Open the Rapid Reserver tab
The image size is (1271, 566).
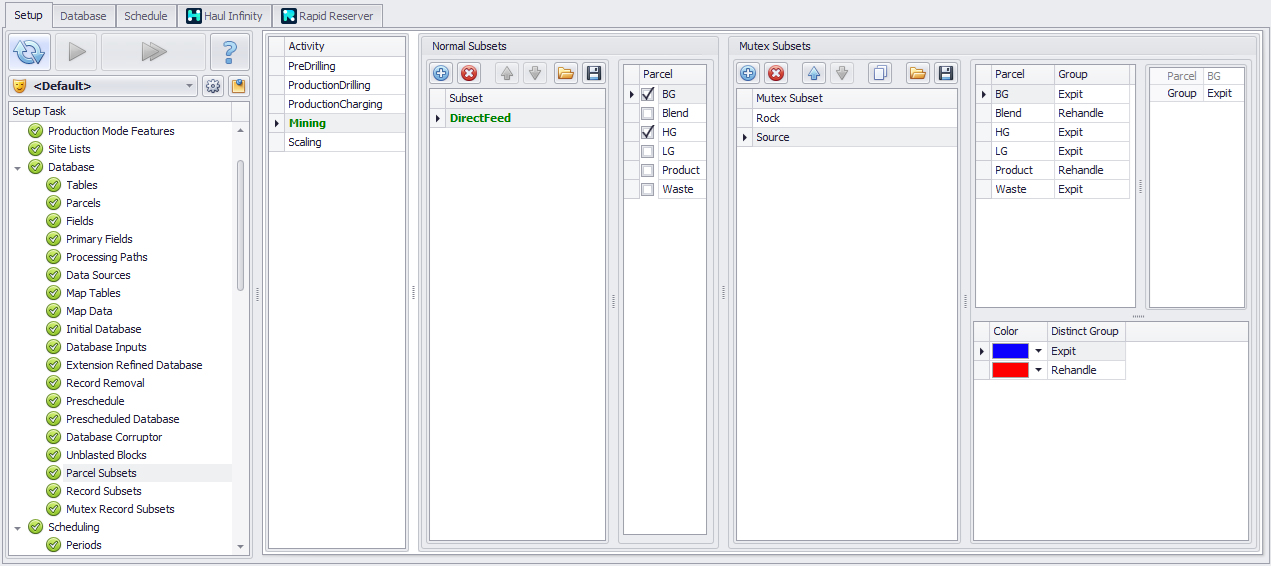click(x=327, y=16)
